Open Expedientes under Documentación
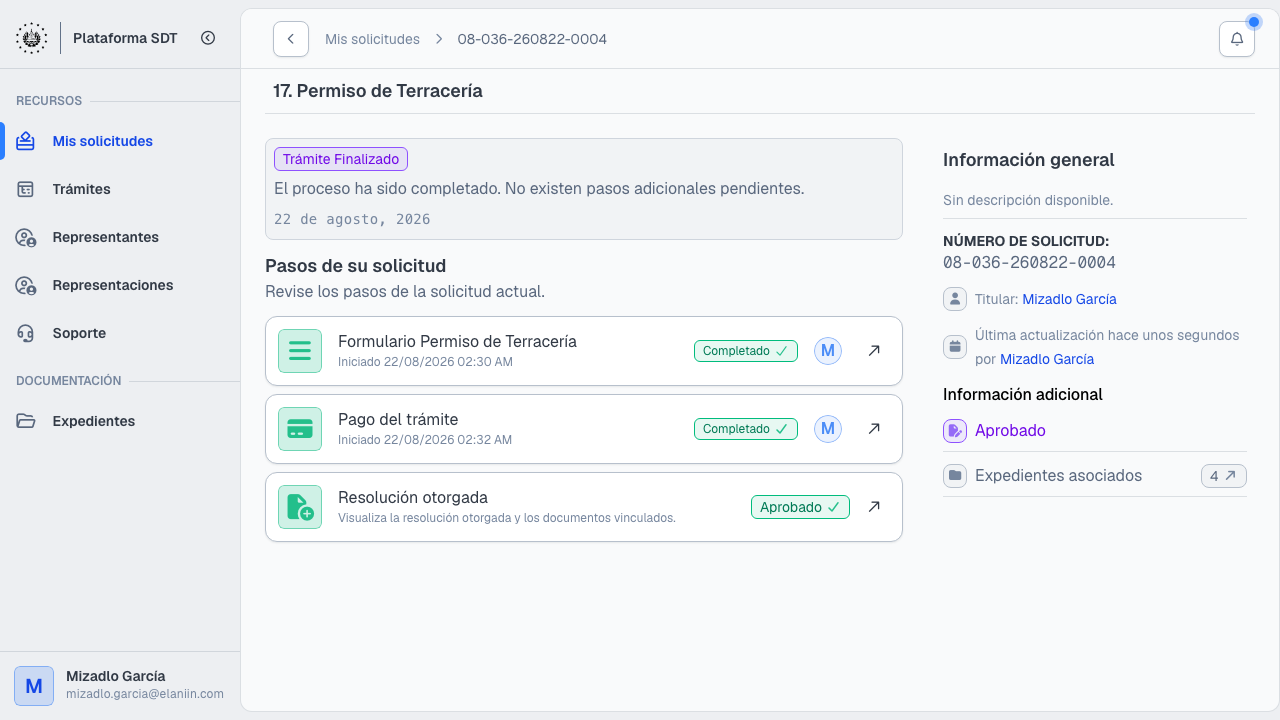This screenshot has height=720, width=1280. 120,421
